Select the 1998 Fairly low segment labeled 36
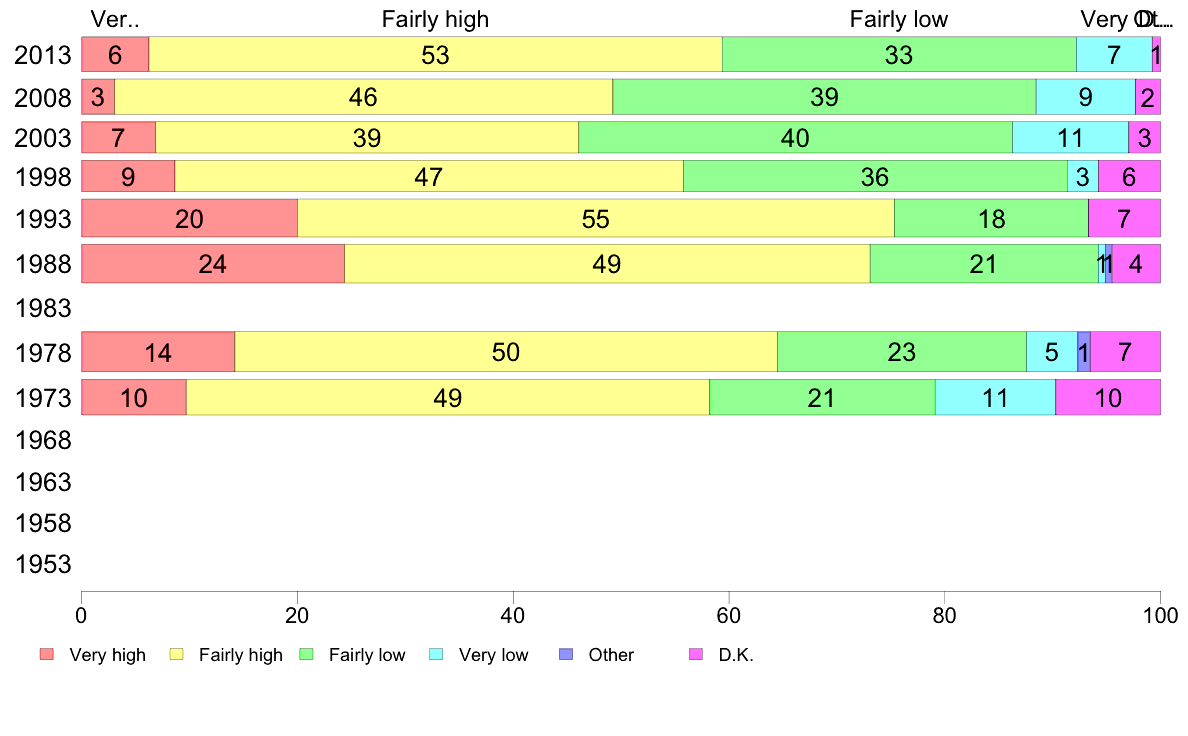The width and height of the screenshot is (1188, 736). pyautogui.click(x=874, y=177)
